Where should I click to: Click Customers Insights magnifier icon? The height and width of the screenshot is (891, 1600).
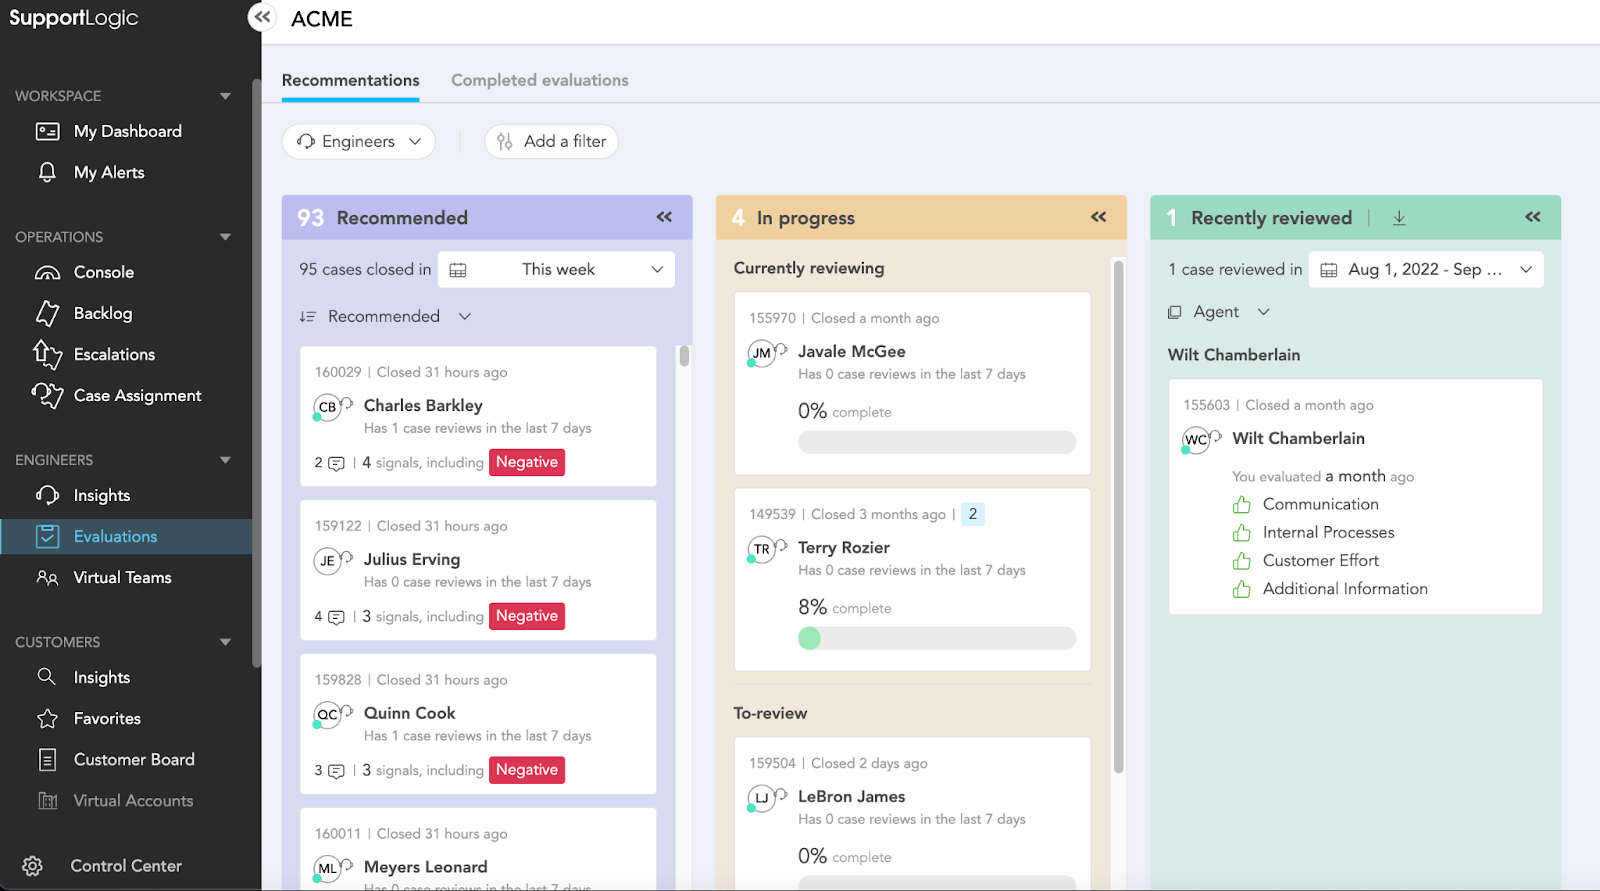click(47, 677)
